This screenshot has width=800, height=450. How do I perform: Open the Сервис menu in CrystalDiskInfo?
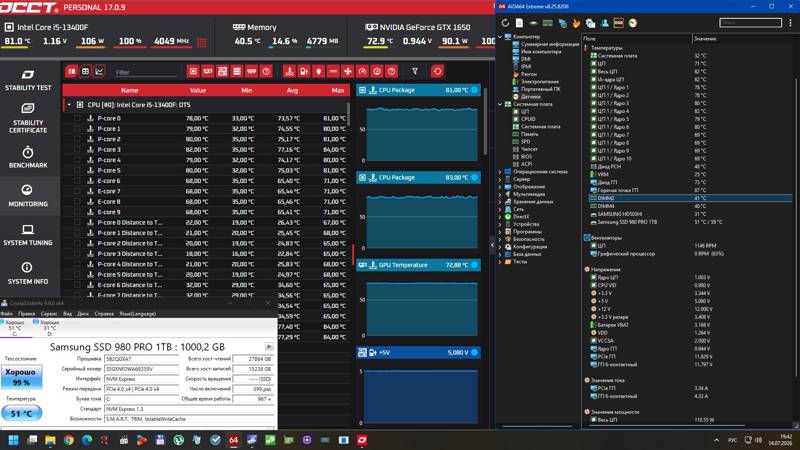click(49, 314)
